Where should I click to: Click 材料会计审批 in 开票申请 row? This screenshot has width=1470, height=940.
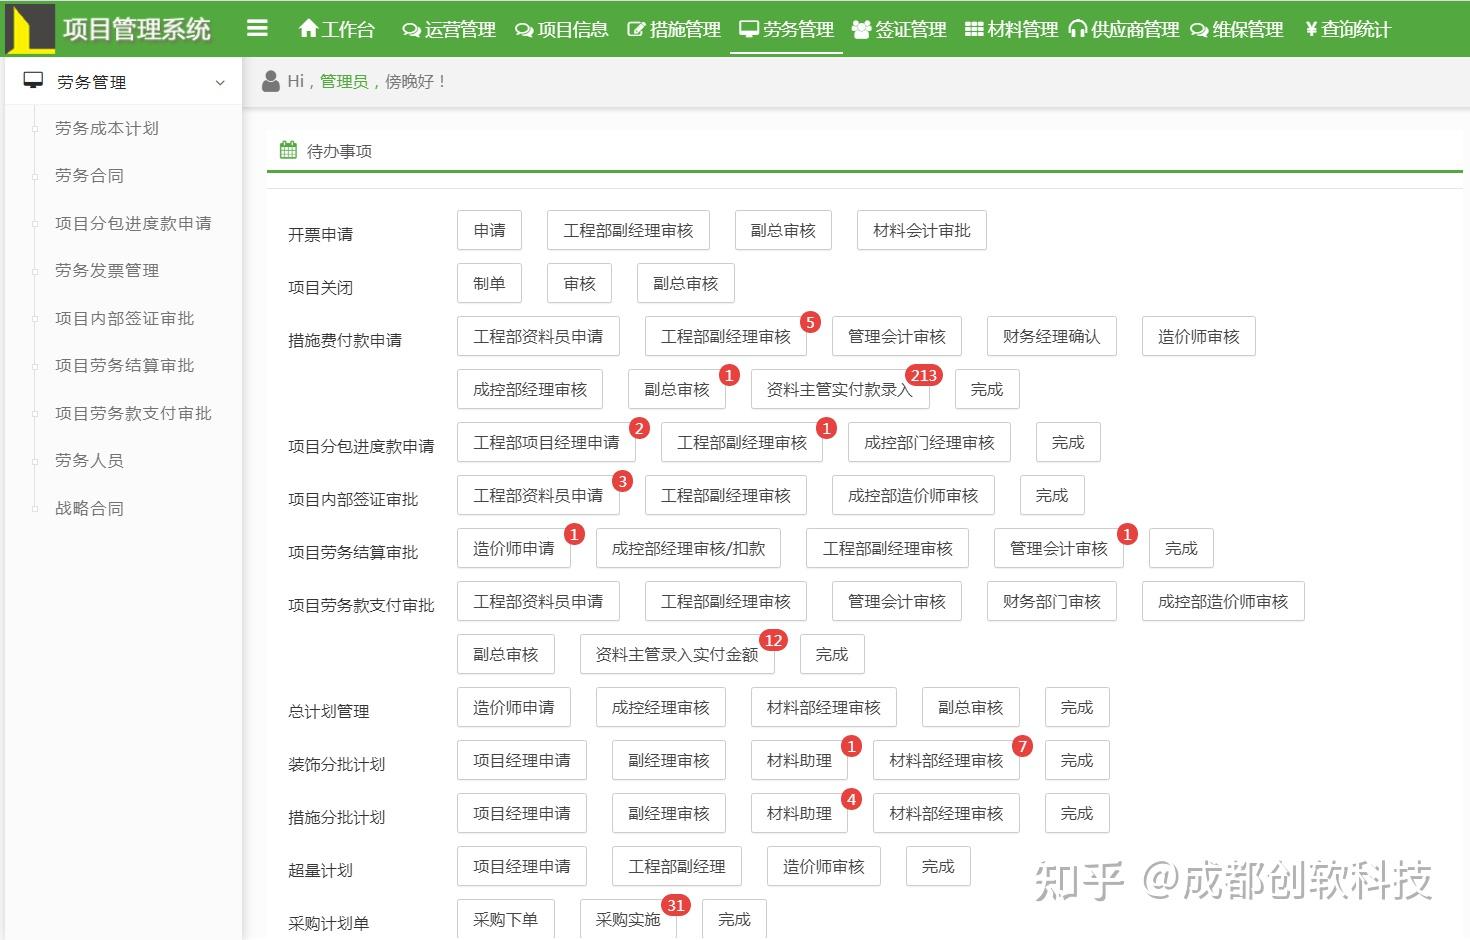point(922,230)
